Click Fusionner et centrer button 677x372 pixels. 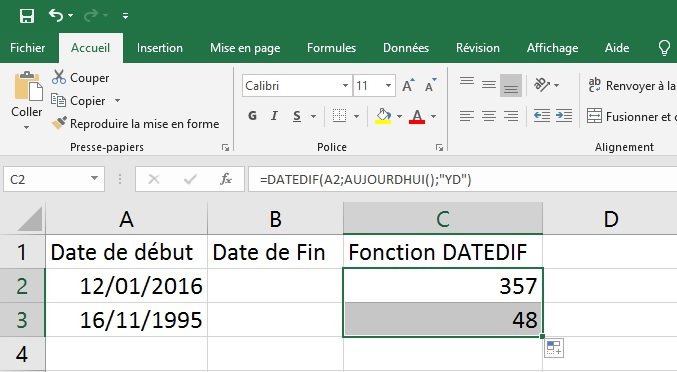[631, 116]
